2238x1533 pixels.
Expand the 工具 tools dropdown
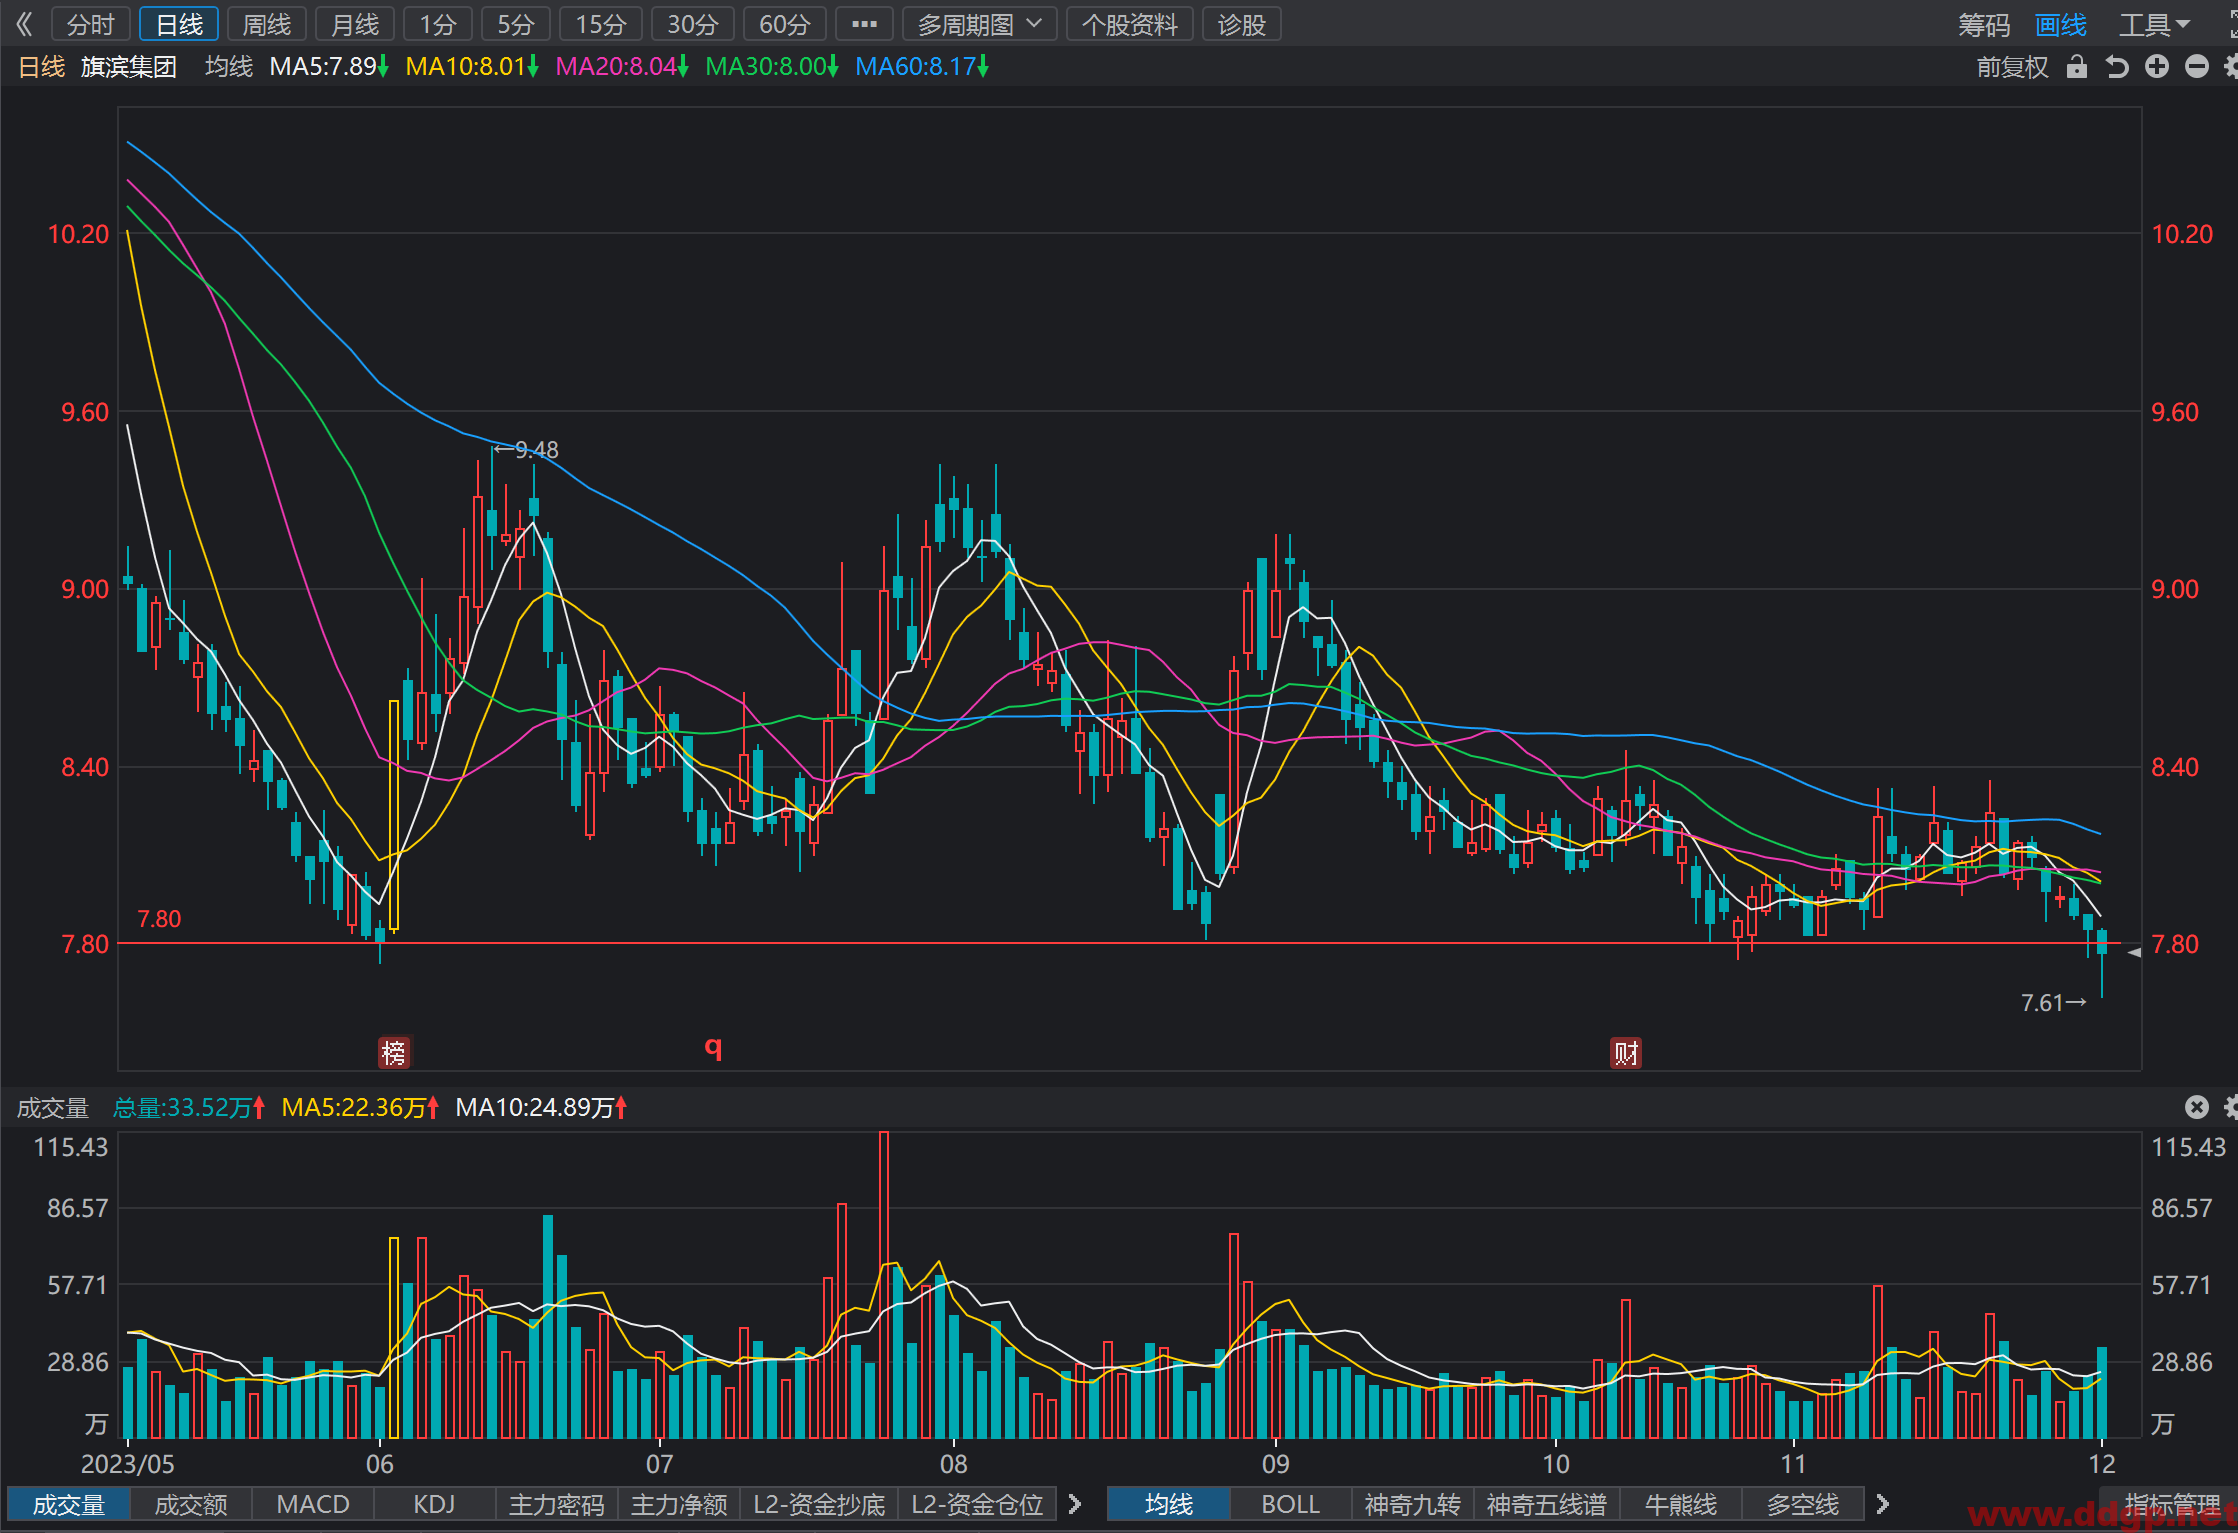coord(2154,24)
